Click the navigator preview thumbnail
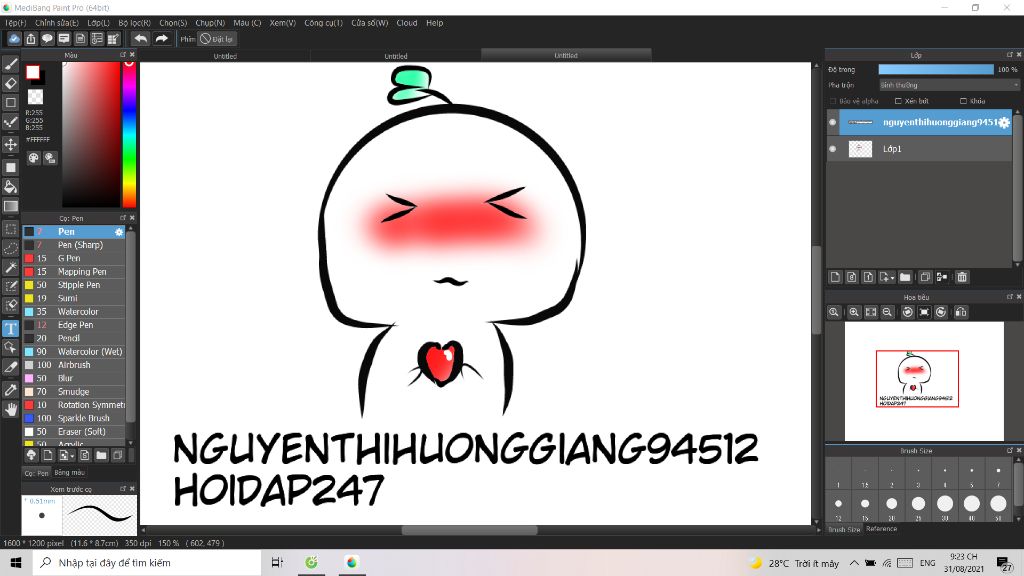 [x=924, y=381]
